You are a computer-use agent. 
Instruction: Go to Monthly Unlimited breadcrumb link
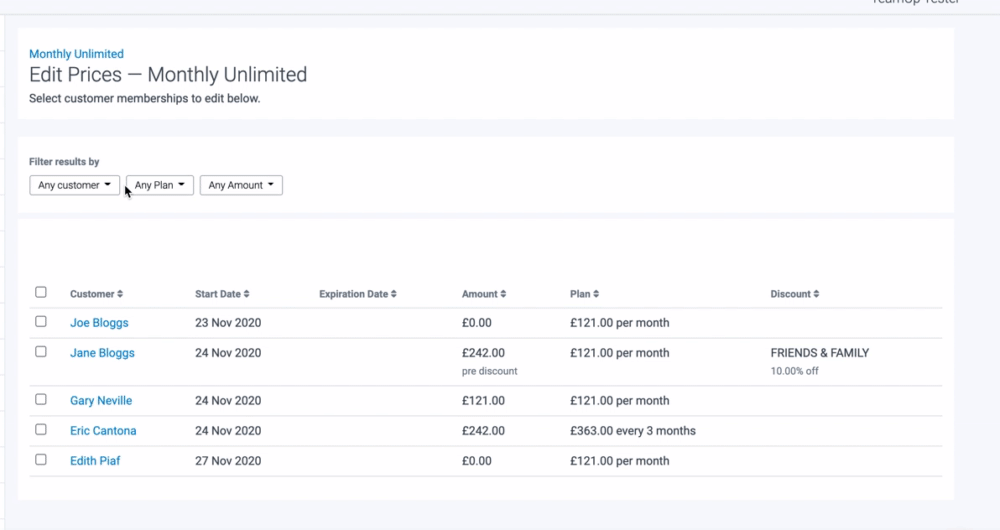[x=76, y=54]
